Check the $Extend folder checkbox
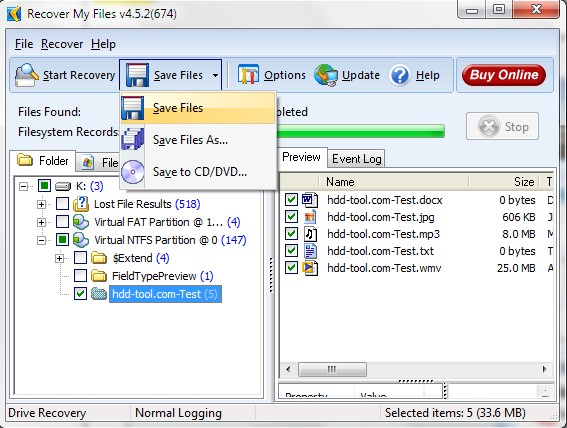The image size is (567, 428). (x=80, y=258)
